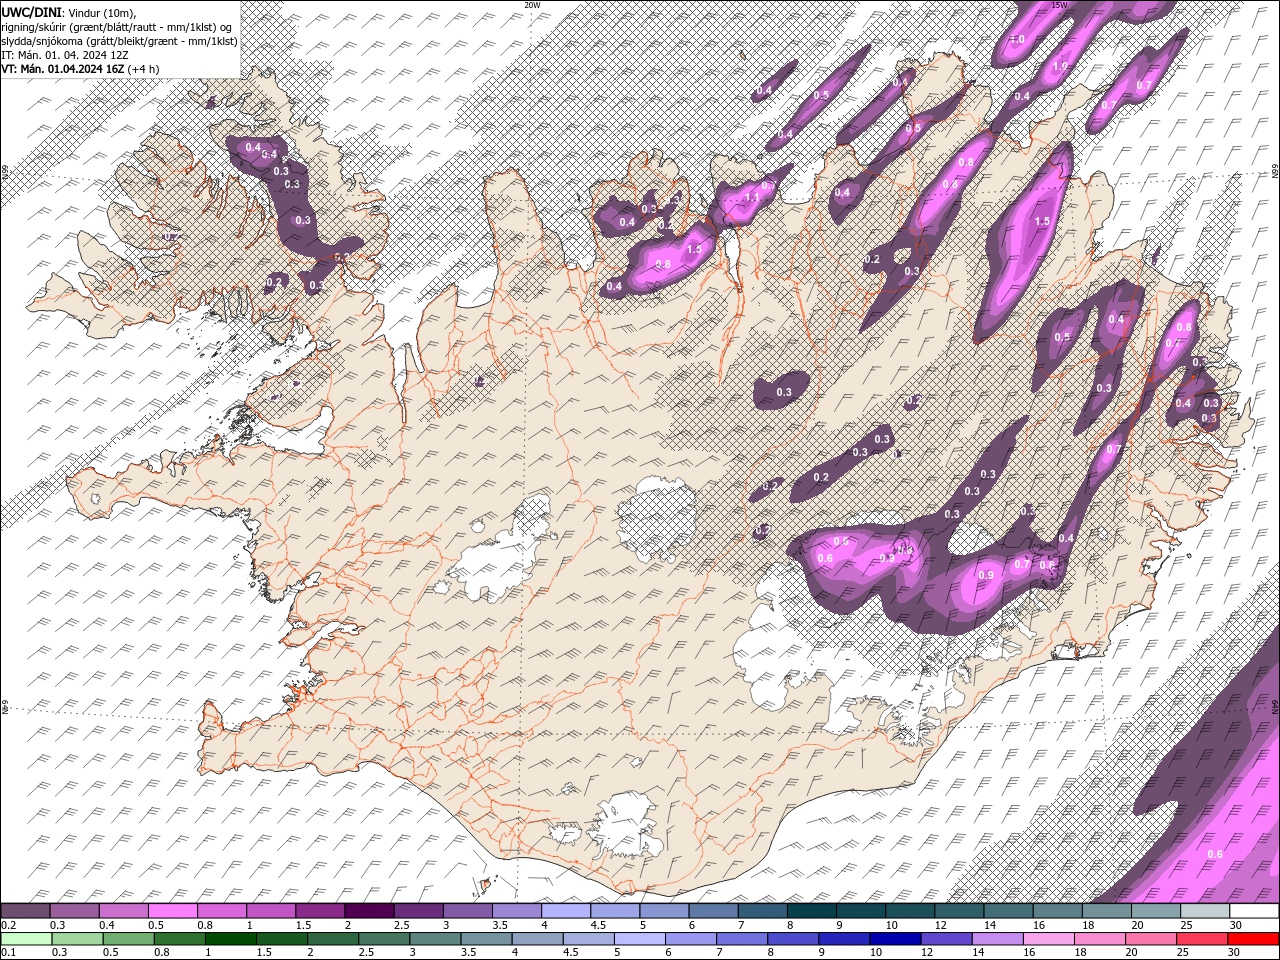Pick the gray 20 swatch, purple legend row
The height and width of the screenshot is (960, 1280).
[x=1155, y=911]
